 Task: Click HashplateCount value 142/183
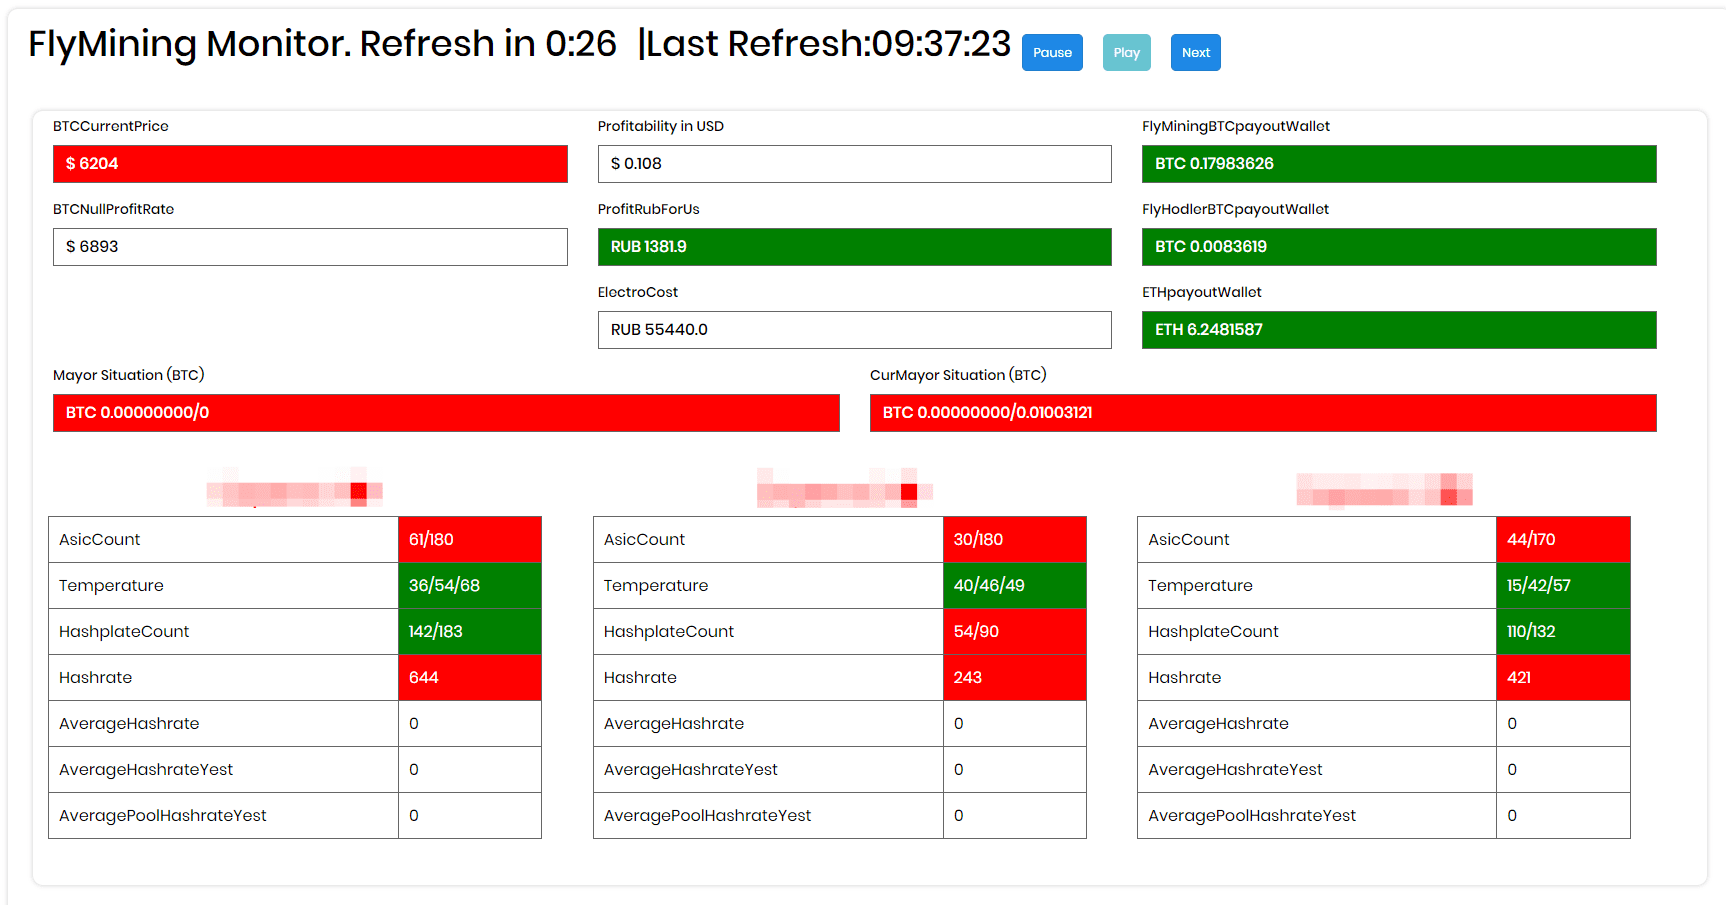470,632
